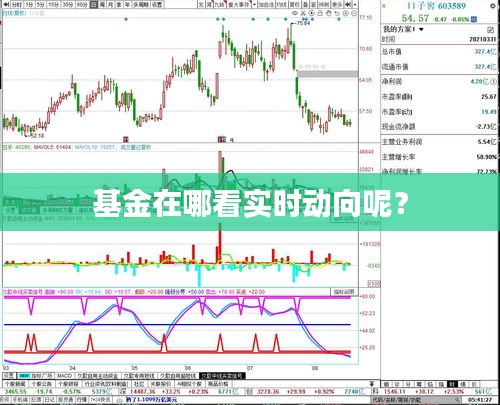
Task: Select the MACD indicator tab
Action: coord(65,376)
